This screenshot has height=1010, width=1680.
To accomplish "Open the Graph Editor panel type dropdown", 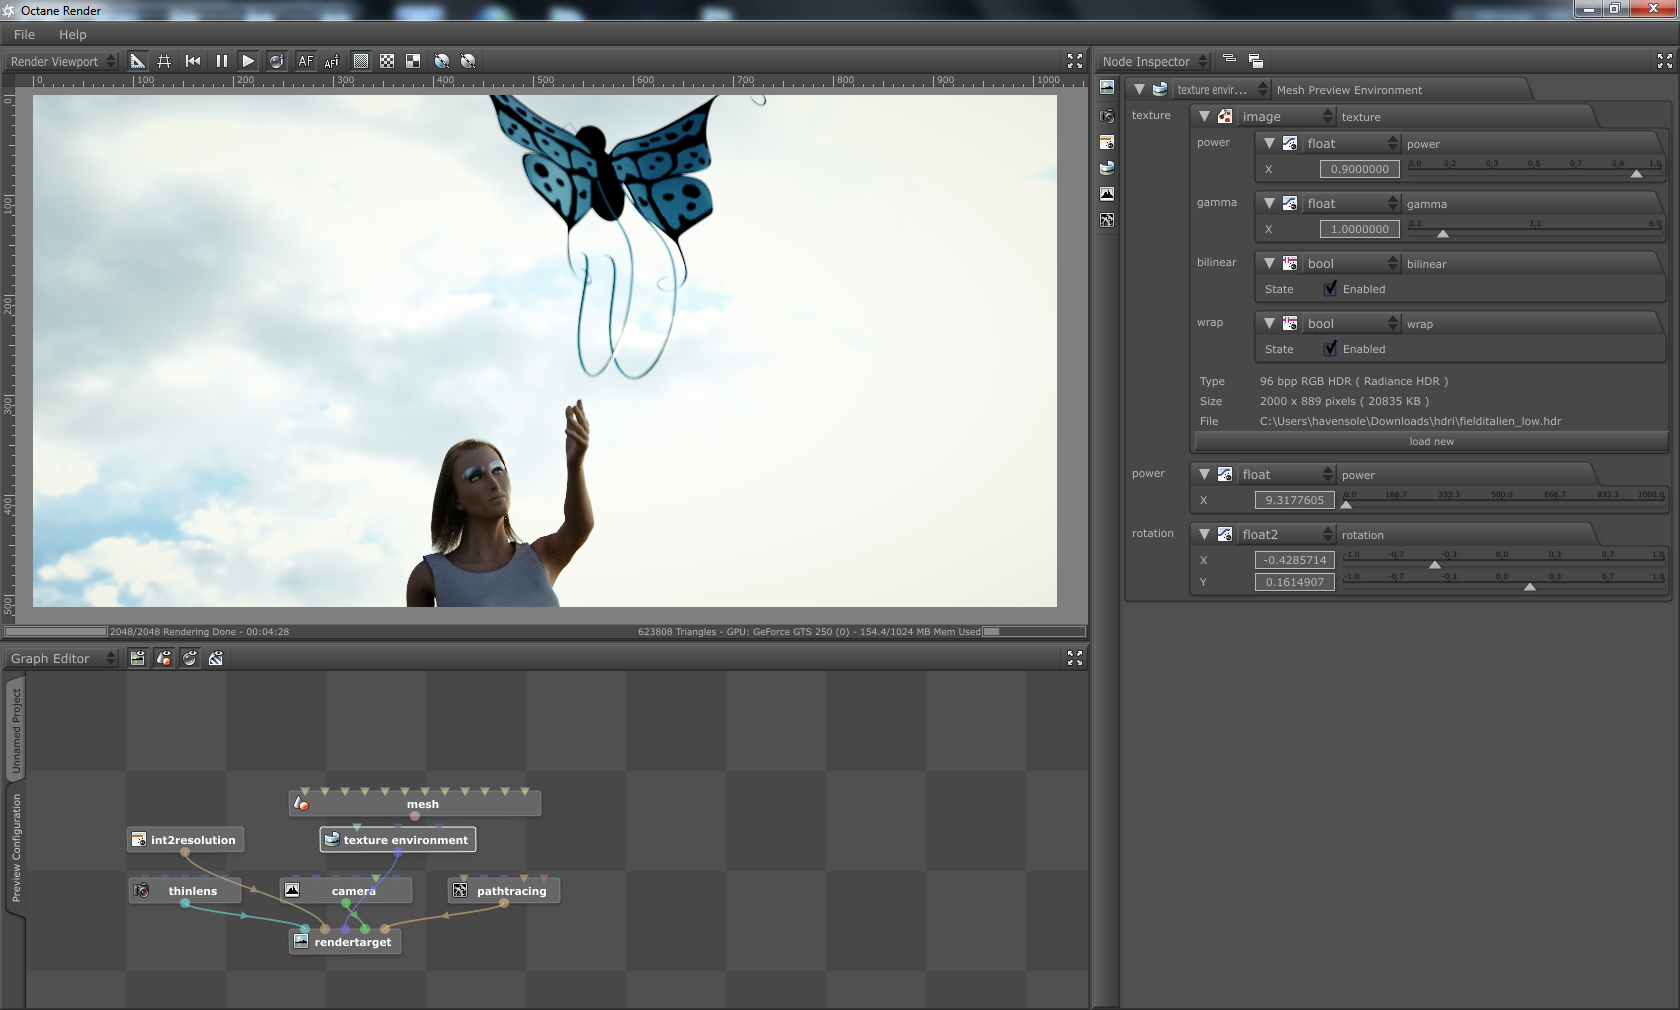I will (63, 658).
